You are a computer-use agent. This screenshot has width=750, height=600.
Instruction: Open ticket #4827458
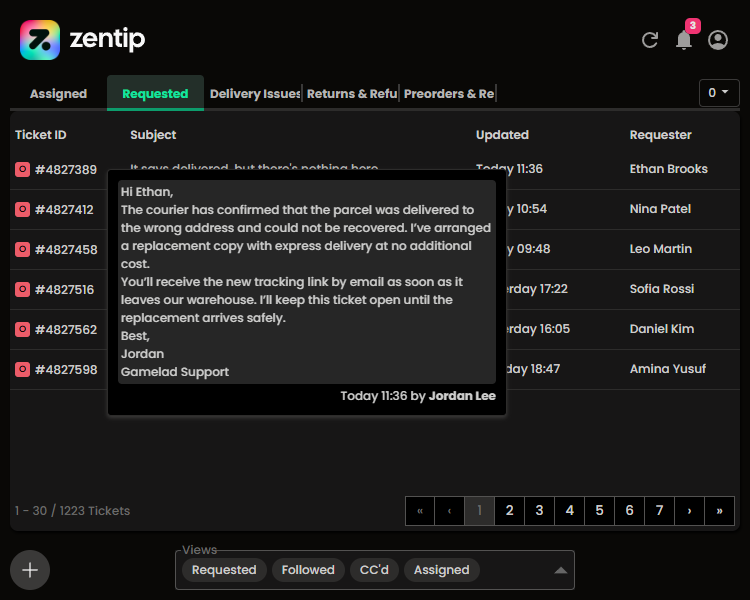(x=66, y=249)
